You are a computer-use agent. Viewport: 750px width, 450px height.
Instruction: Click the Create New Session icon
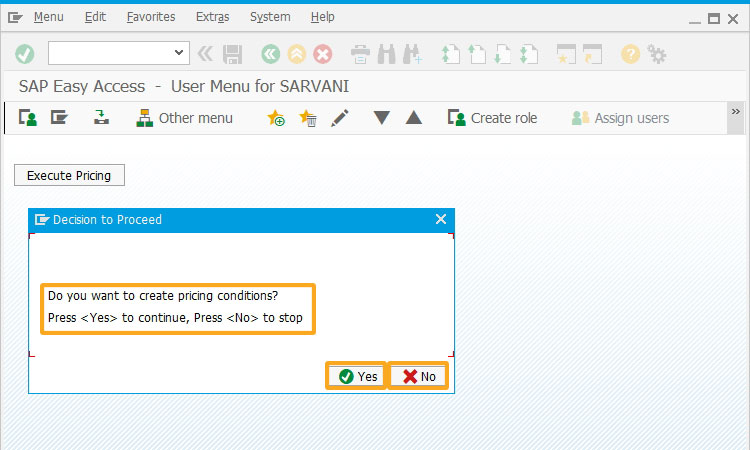(566, 54)
